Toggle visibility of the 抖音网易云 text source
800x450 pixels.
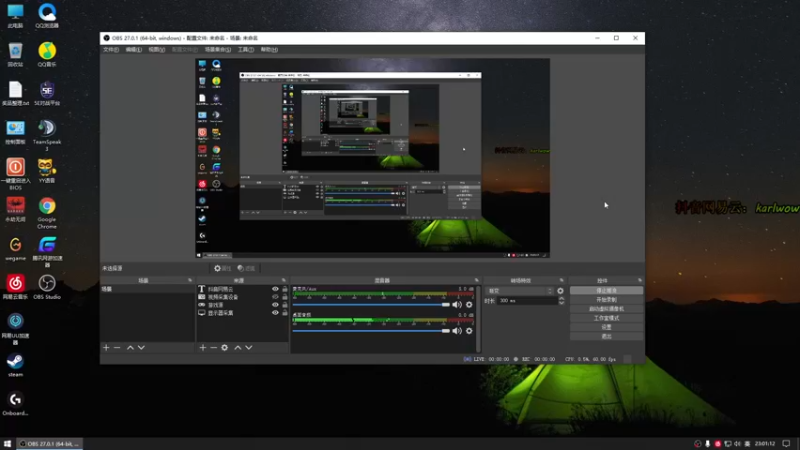[275, 289]
